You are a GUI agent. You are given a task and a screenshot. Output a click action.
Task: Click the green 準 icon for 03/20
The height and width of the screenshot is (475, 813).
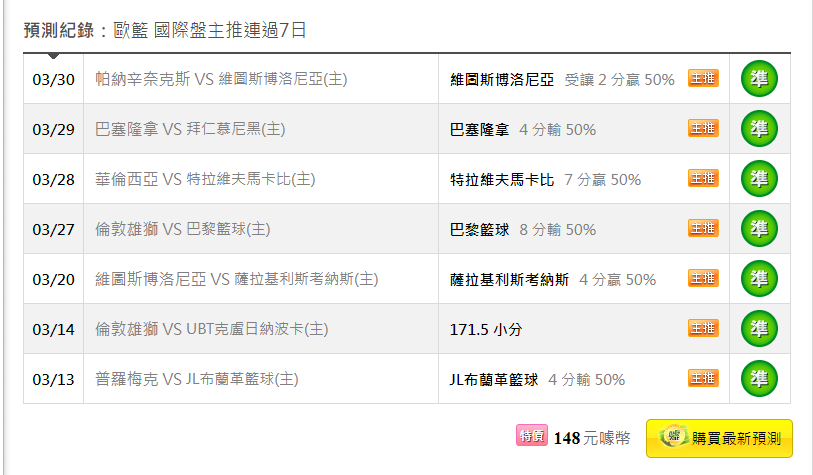coord(759,278)
